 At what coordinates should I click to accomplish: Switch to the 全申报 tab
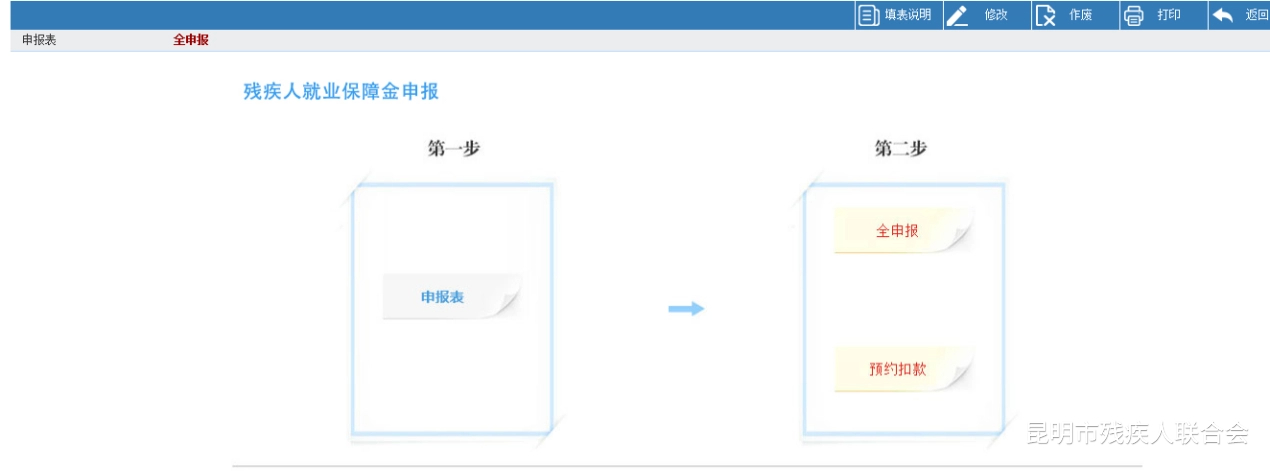[x=191, y=40]
